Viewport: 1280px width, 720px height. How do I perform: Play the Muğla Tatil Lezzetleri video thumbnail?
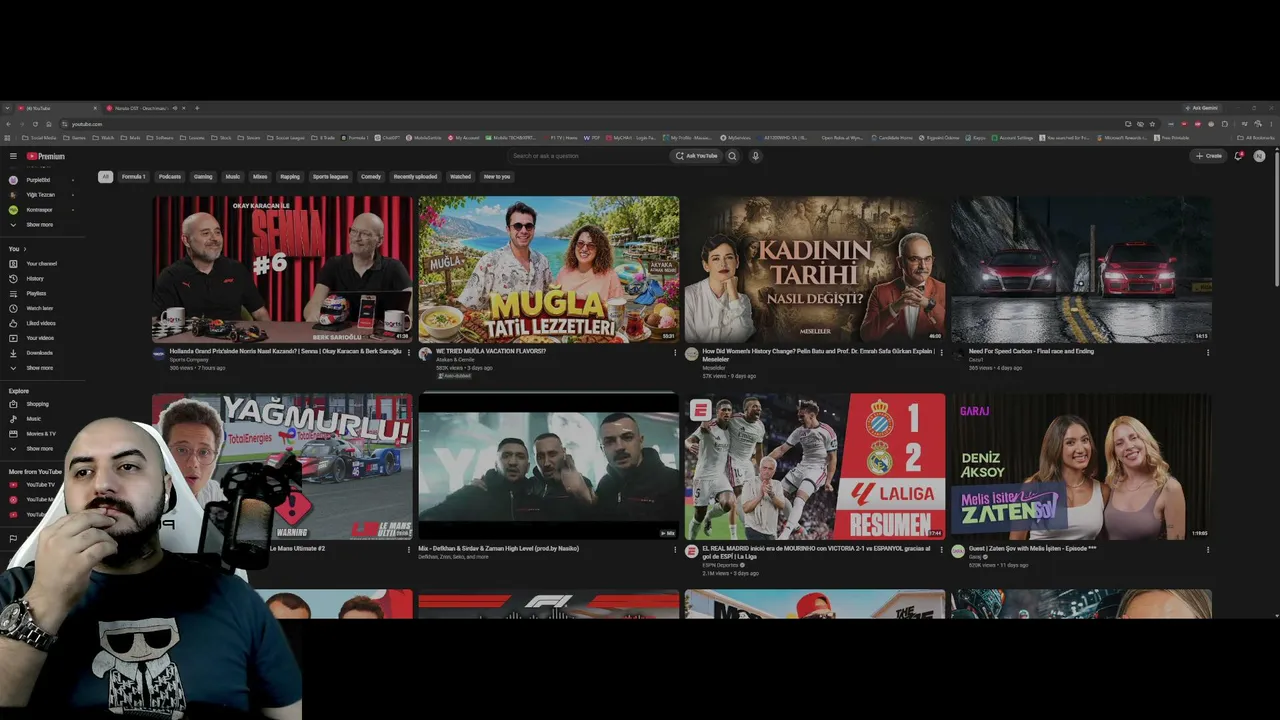coord(549,269)
